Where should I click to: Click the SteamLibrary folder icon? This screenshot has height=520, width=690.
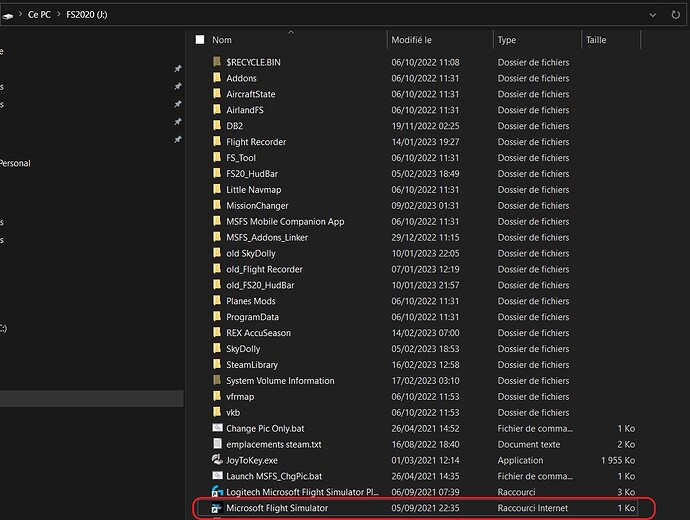point(217,364)
